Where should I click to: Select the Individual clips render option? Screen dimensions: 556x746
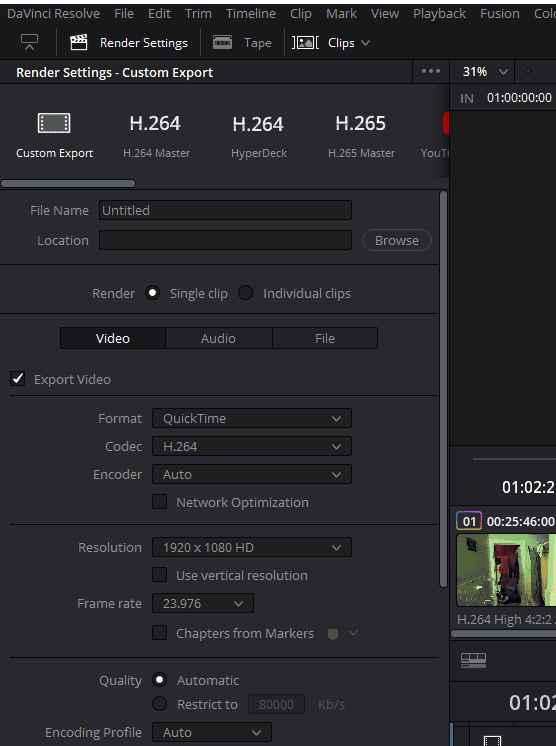click(x=245, y=293)
